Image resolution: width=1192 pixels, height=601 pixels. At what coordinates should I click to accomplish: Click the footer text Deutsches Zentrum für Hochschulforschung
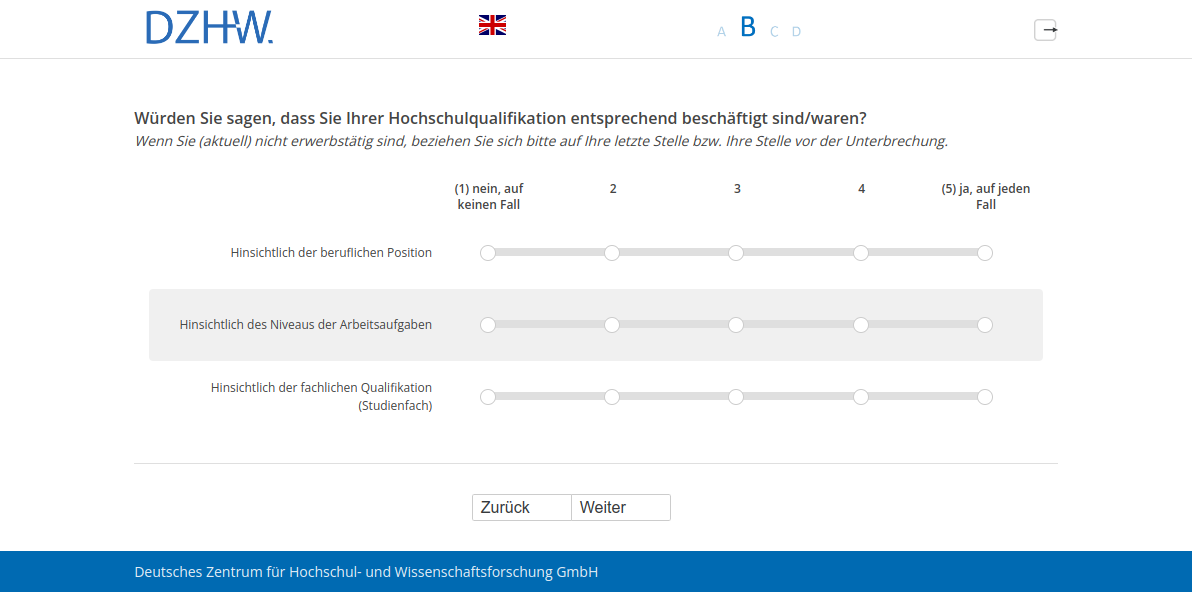point(366,572)
